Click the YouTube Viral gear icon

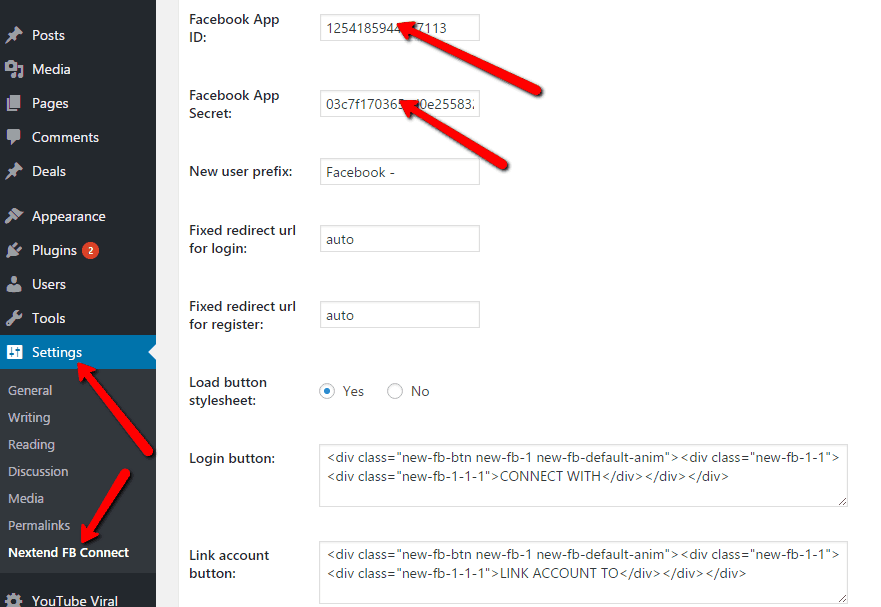(x=14, y=600)
